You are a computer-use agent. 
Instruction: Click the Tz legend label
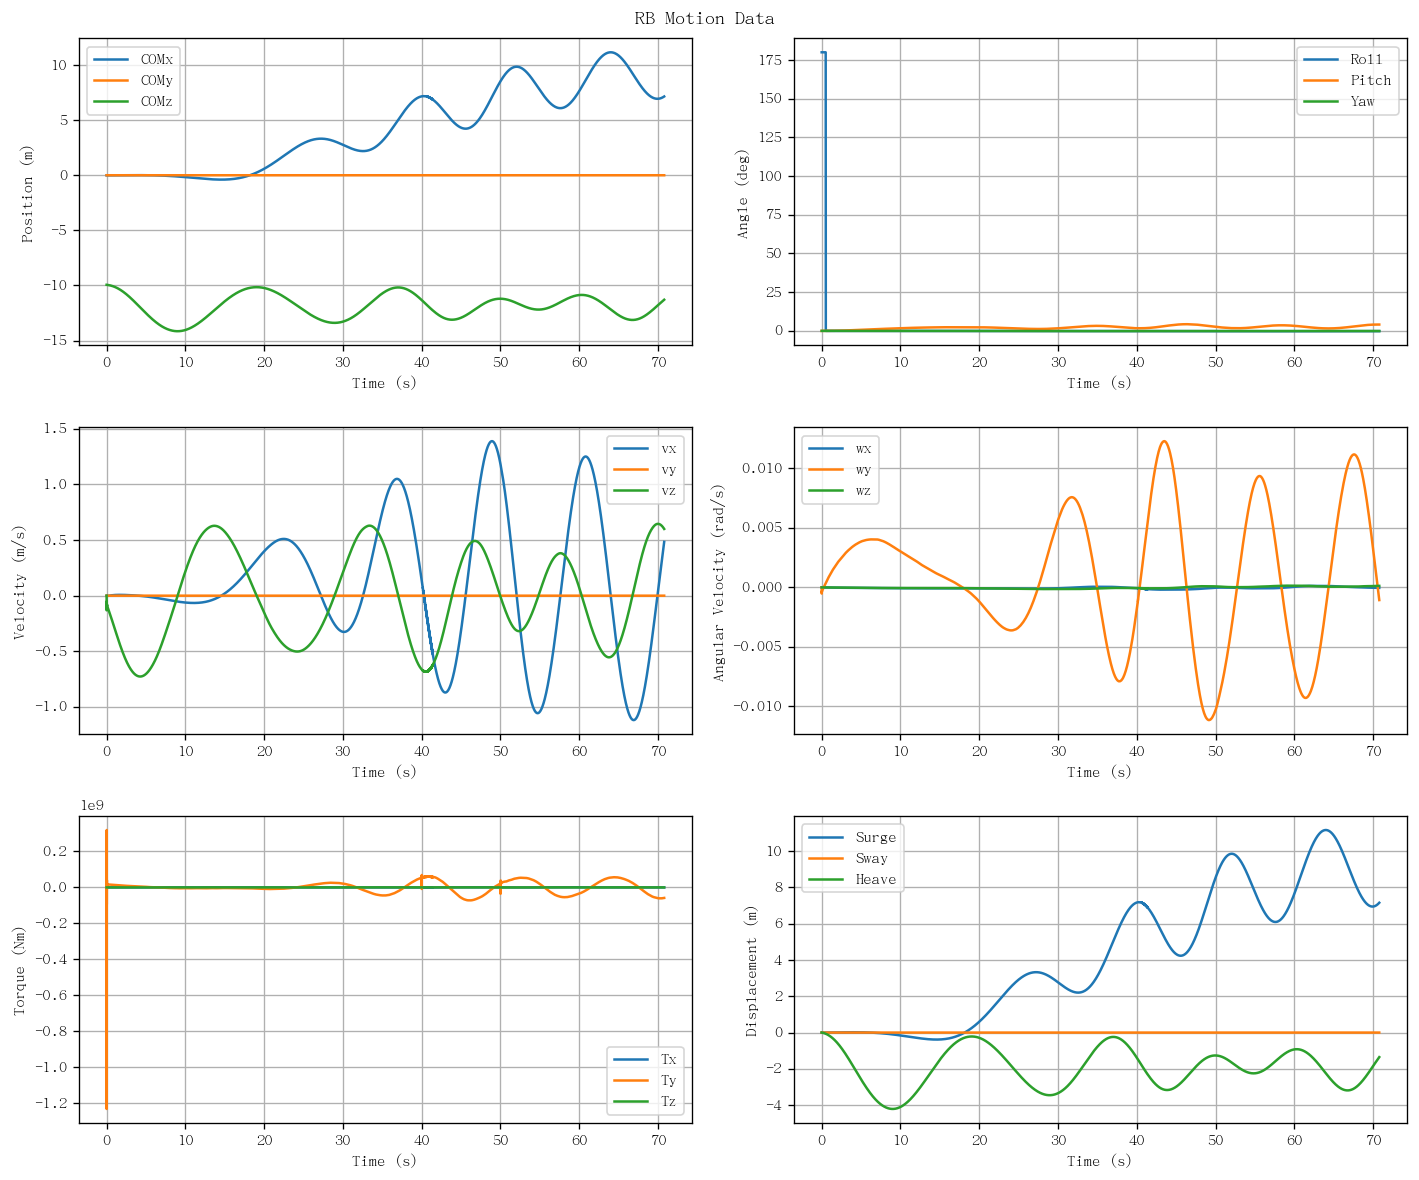(668, 1102)
